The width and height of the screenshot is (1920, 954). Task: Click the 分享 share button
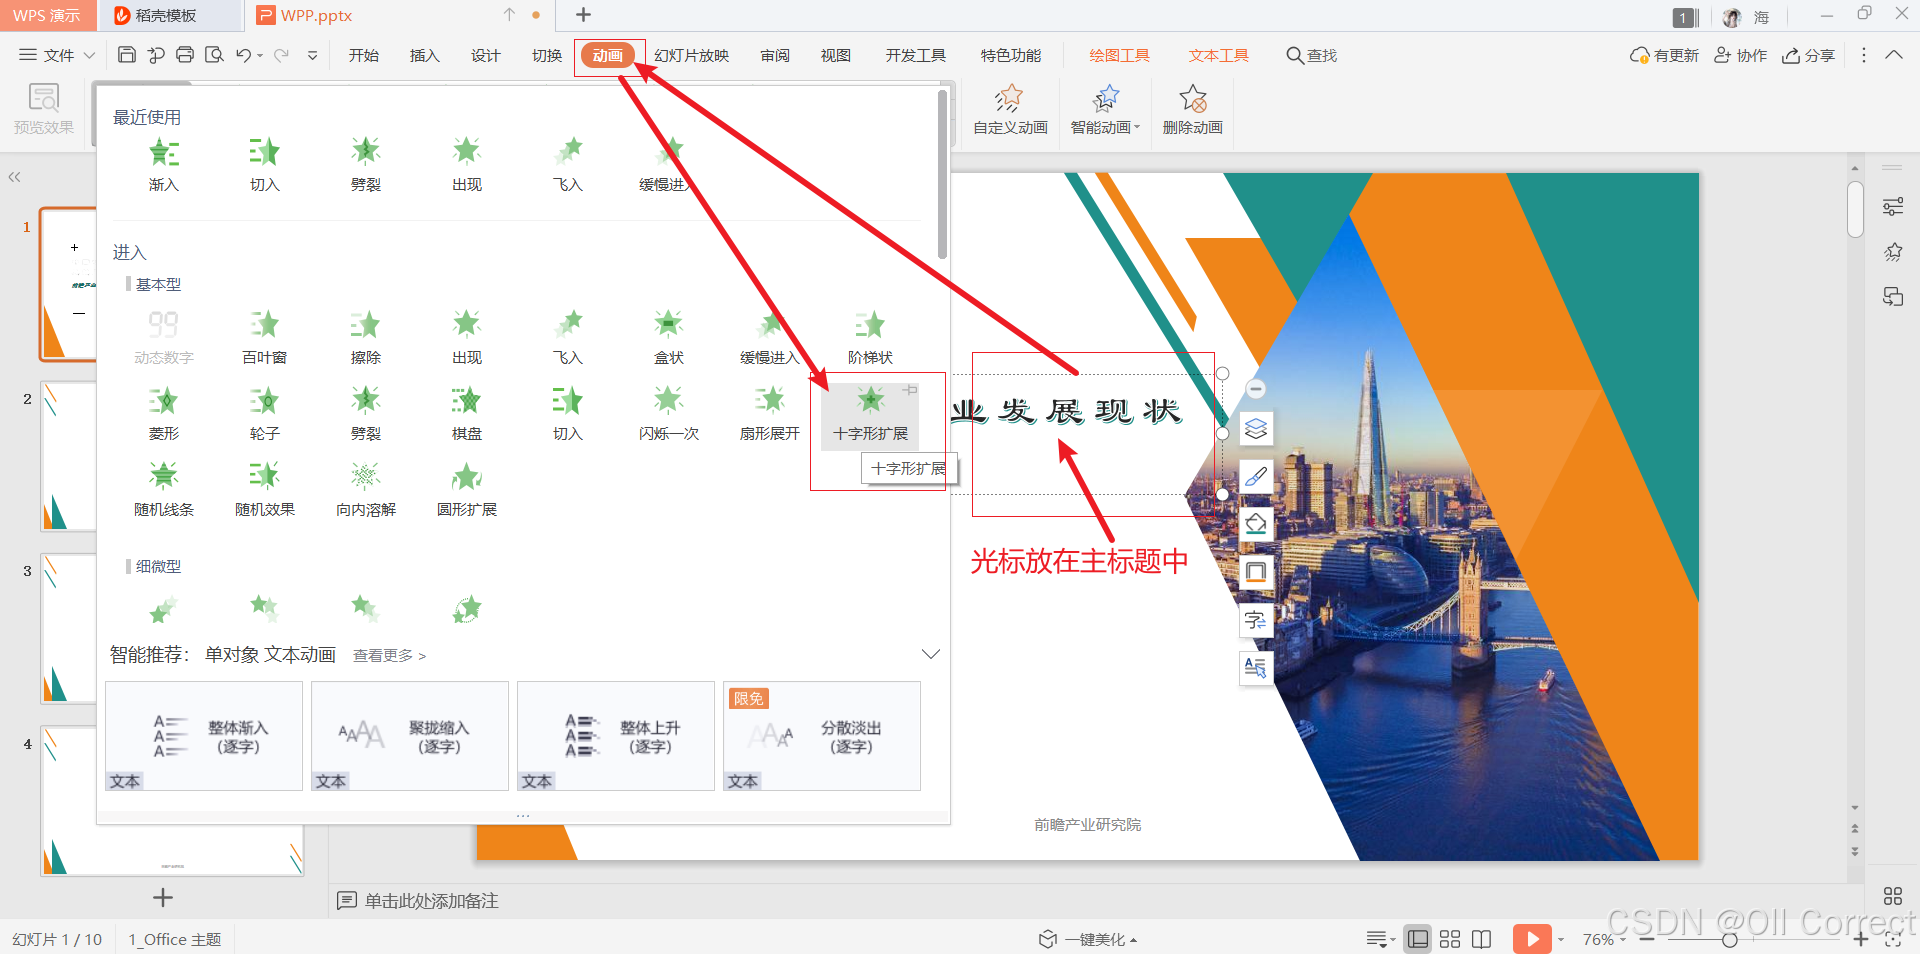click(1808, 55)
